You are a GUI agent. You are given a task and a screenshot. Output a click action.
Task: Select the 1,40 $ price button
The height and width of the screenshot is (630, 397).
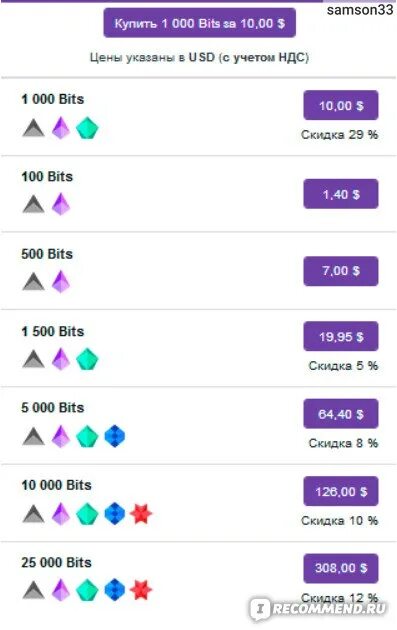point(341,194)
